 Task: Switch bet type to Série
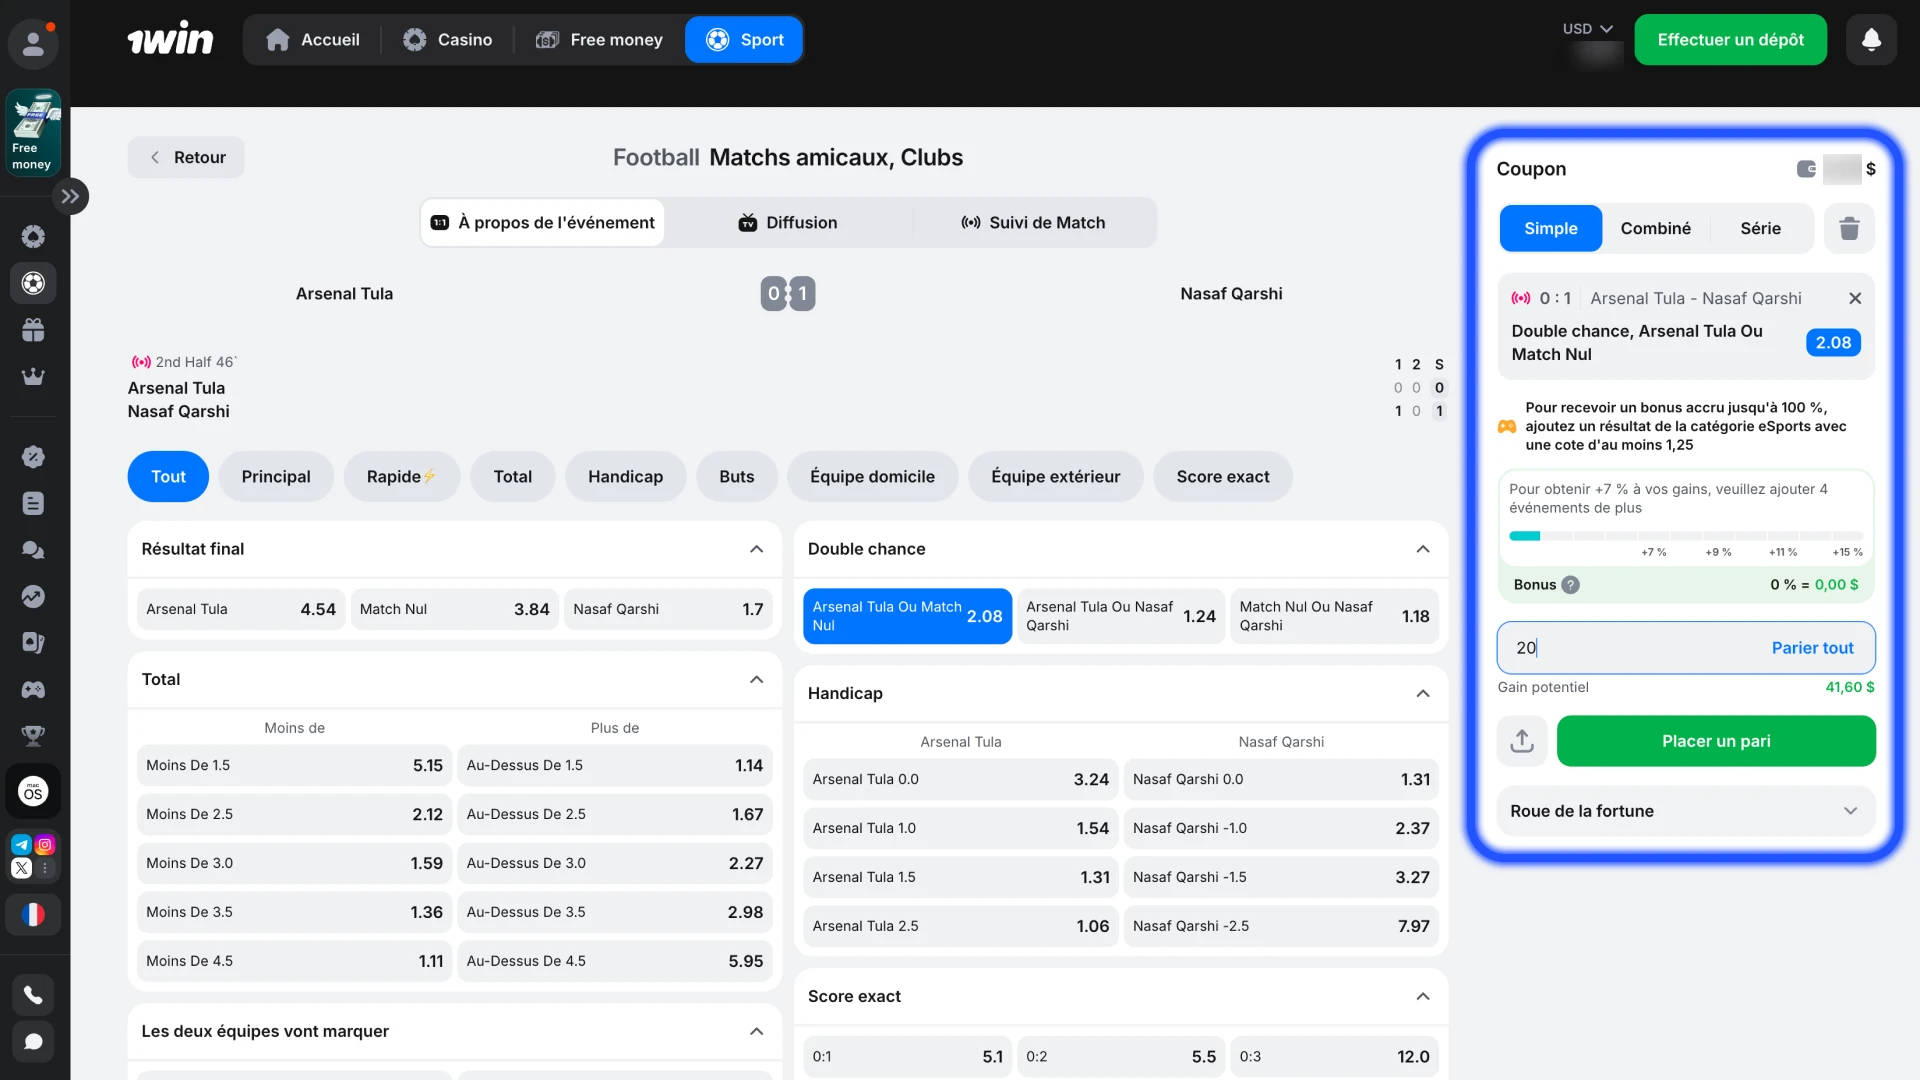[1760, 229]
